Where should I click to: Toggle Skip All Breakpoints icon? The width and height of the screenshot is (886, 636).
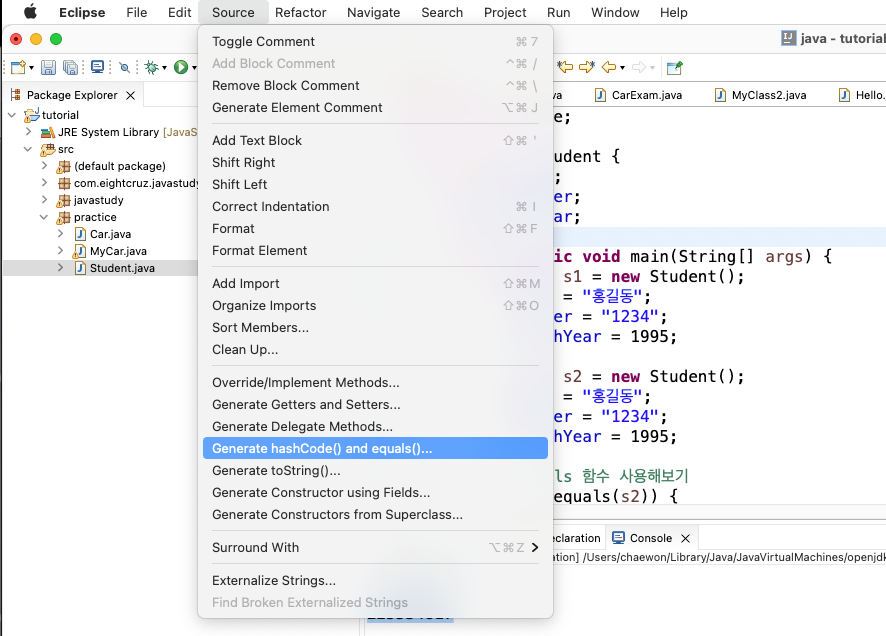pyautogui.click(x=124, y=68)
